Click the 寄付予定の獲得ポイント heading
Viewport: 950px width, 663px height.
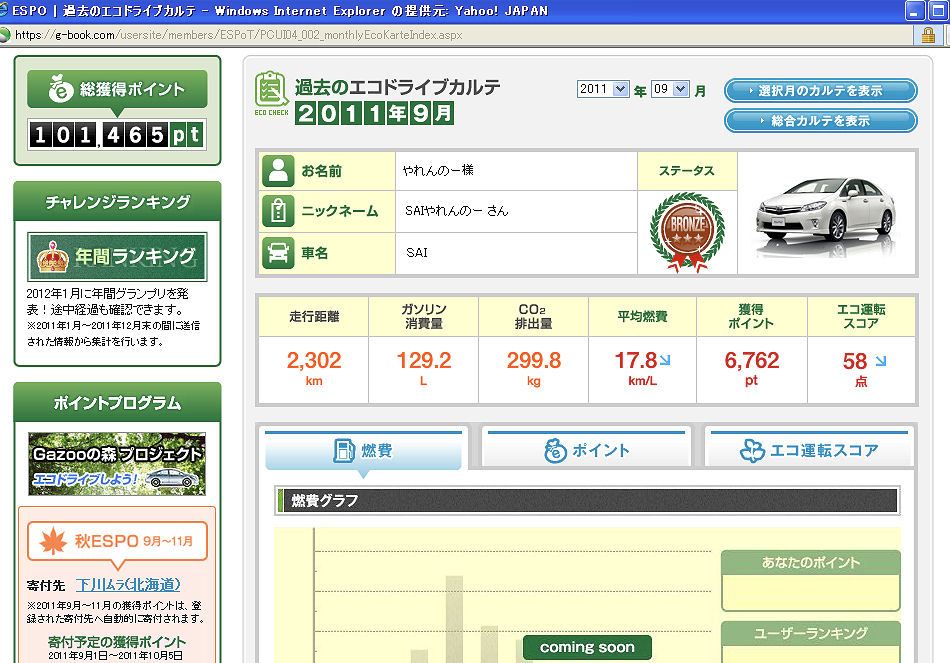(x=117, y=641)
